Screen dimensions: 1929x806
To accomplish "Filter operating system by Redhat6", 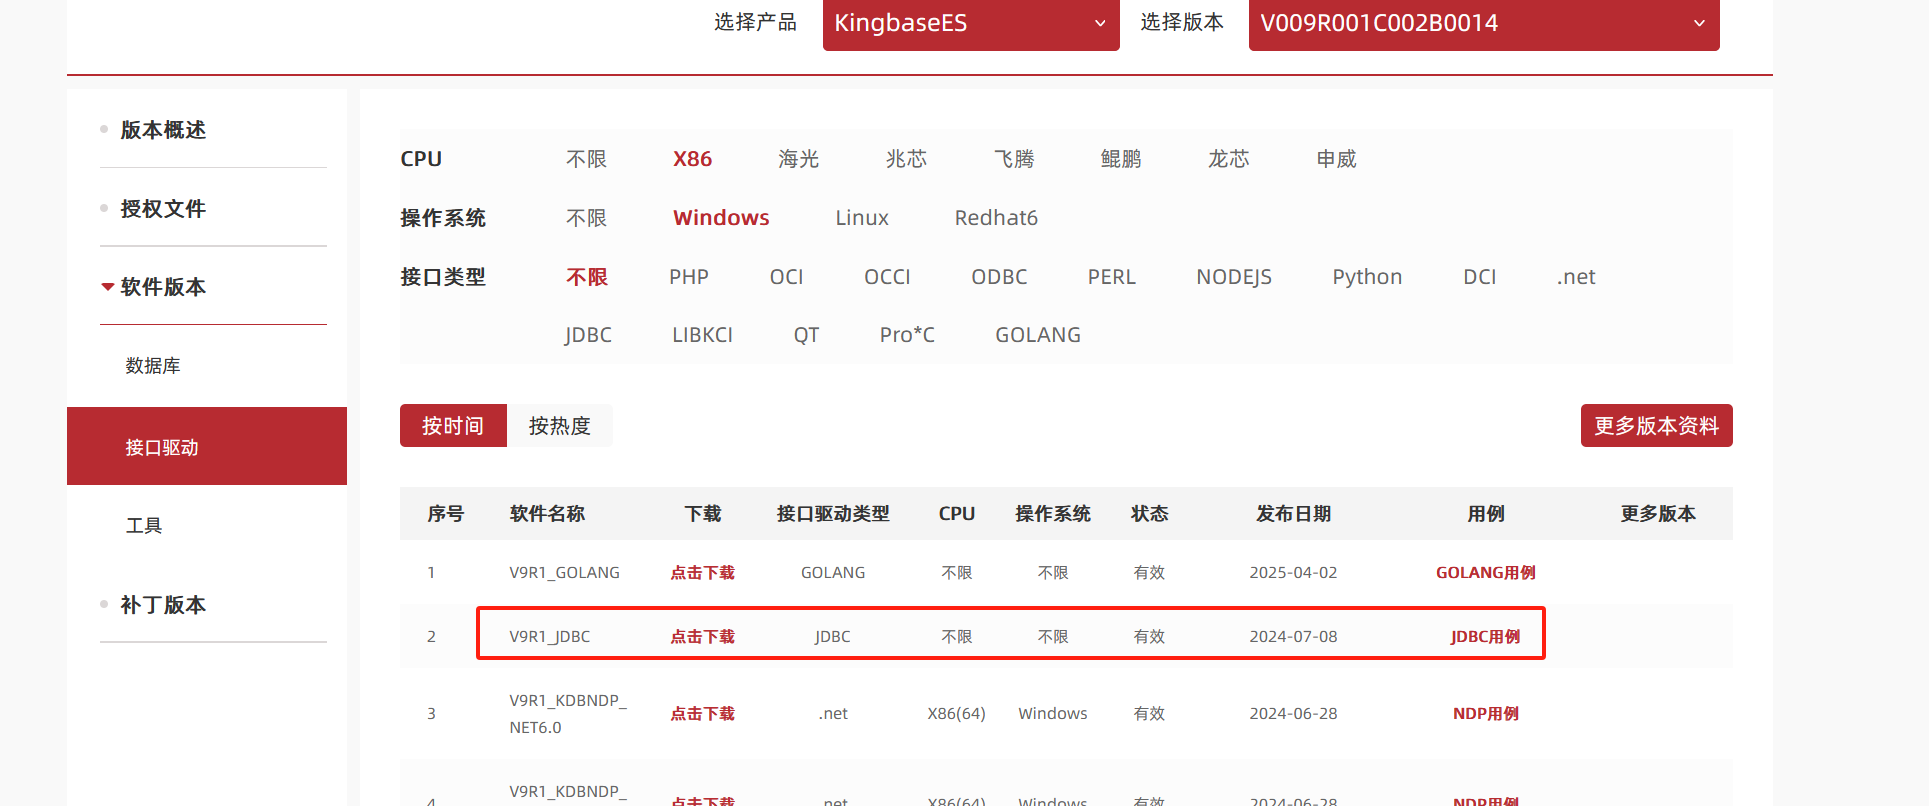I will [x=996, y=218].
